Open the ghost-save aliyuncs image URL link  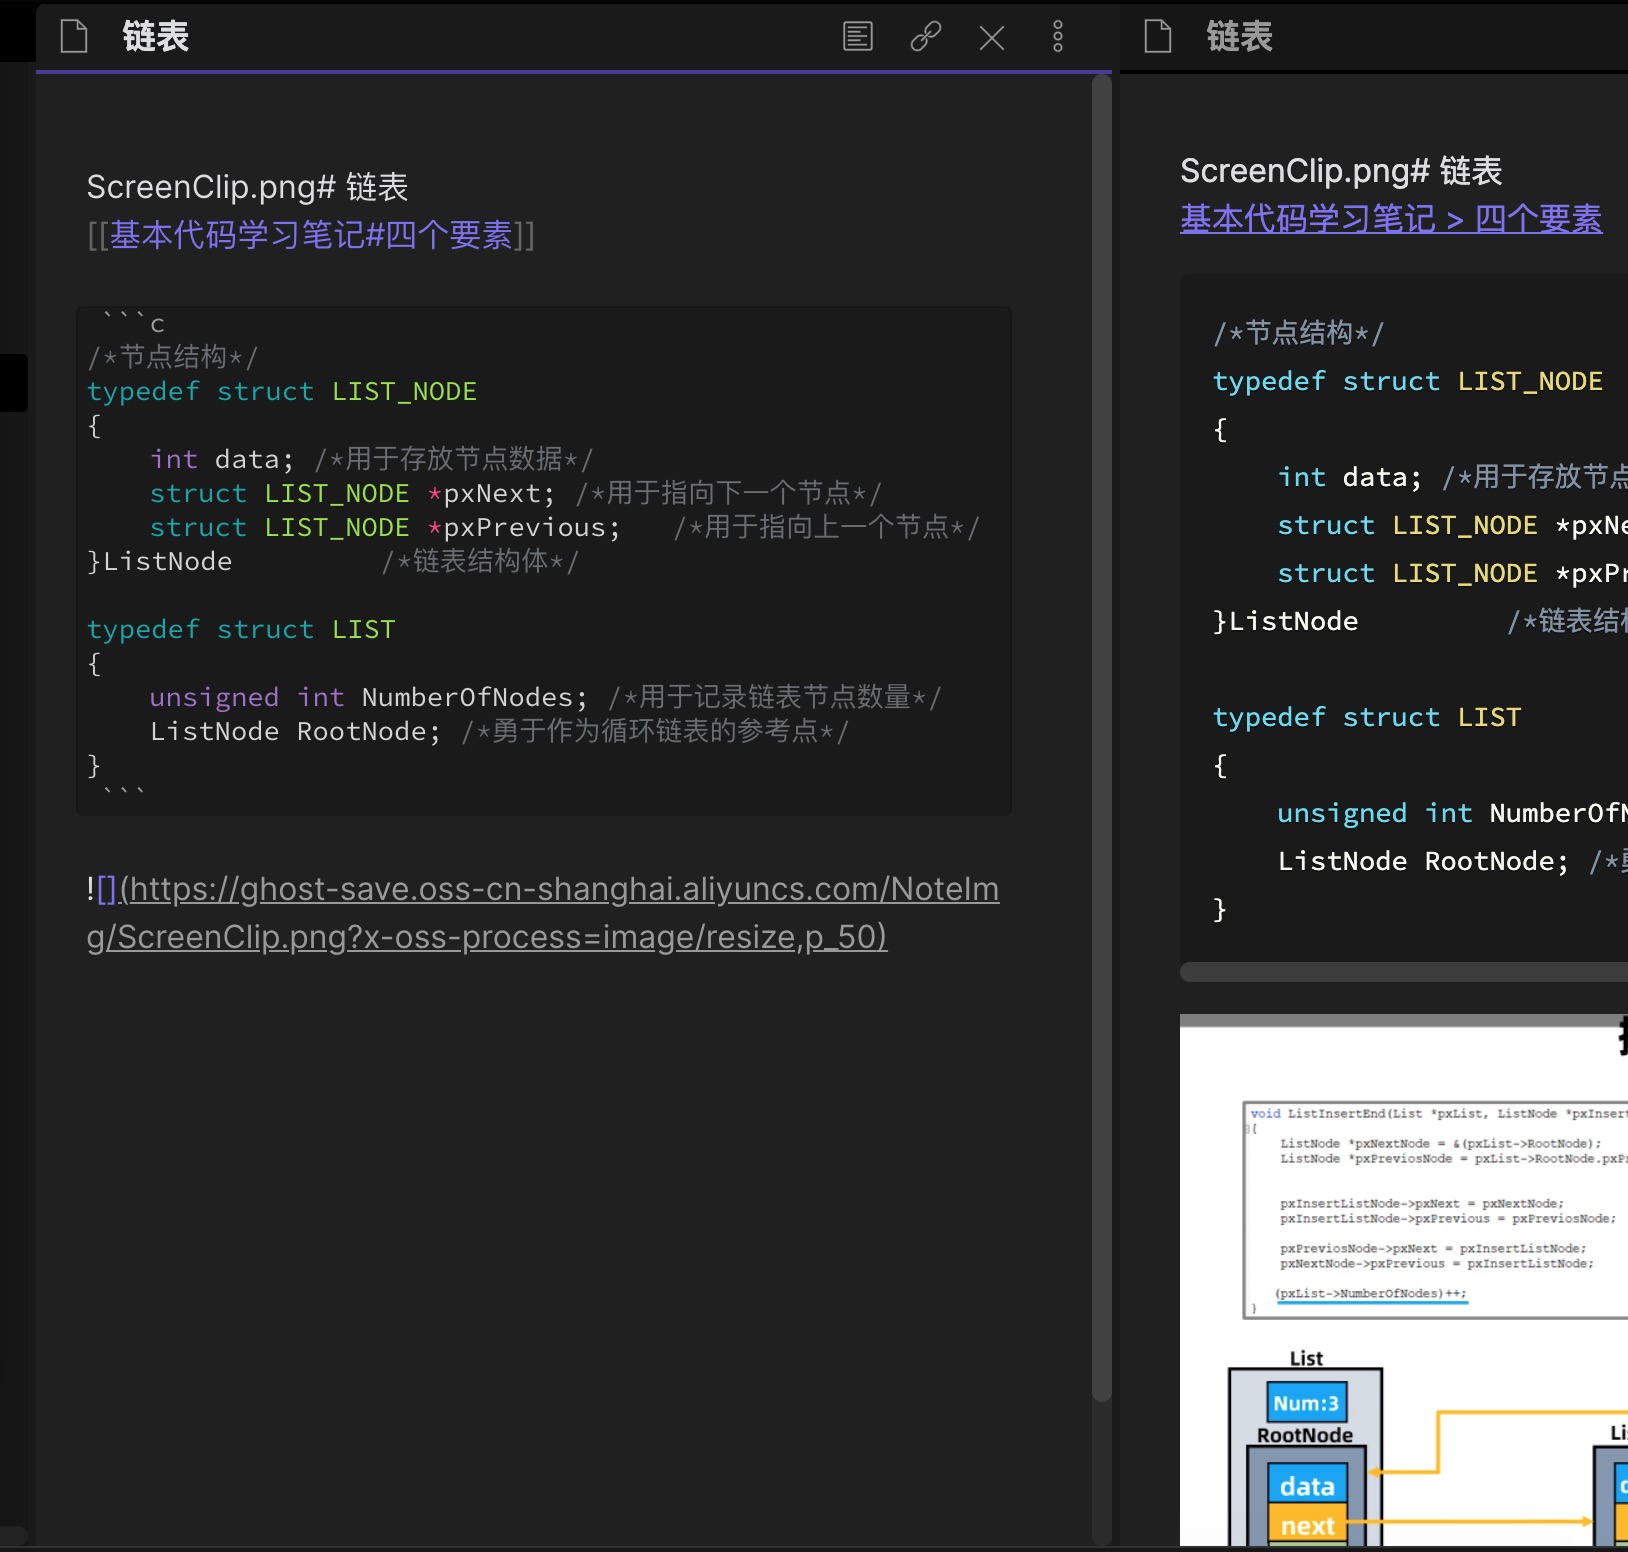click(543, 913)
